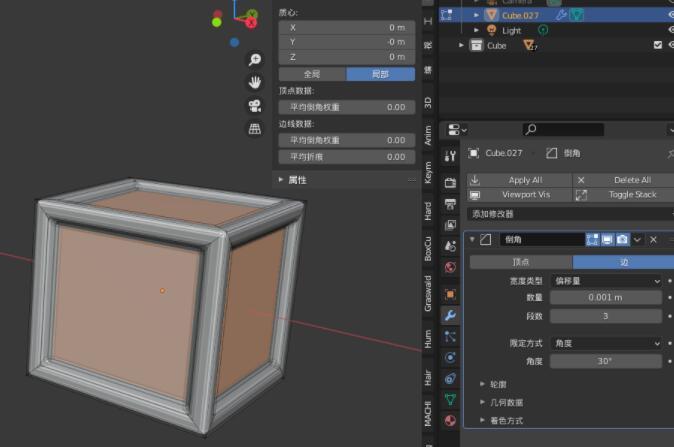The height and width of the screenshot is (447, 674).
Task: Click the red X axis on navigation gizmo
Action: pyautogui.click(x=251, y=21)
